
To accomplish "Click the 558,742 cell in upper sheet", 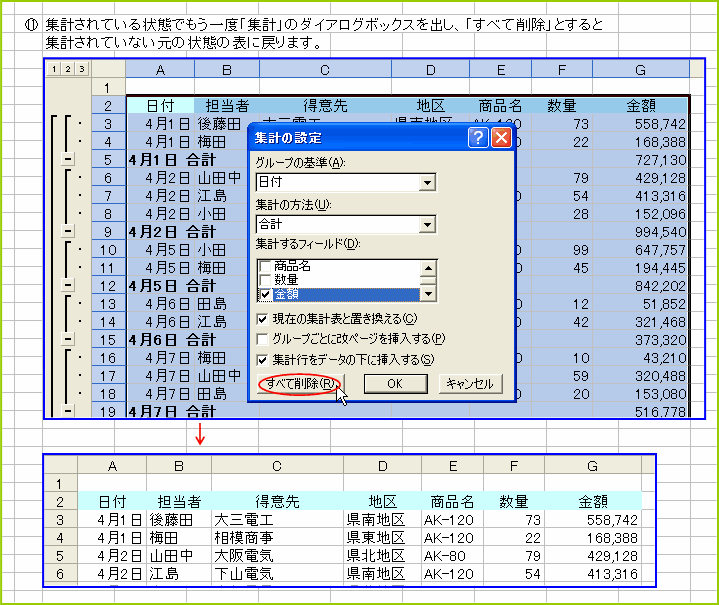I will [641, 124].
